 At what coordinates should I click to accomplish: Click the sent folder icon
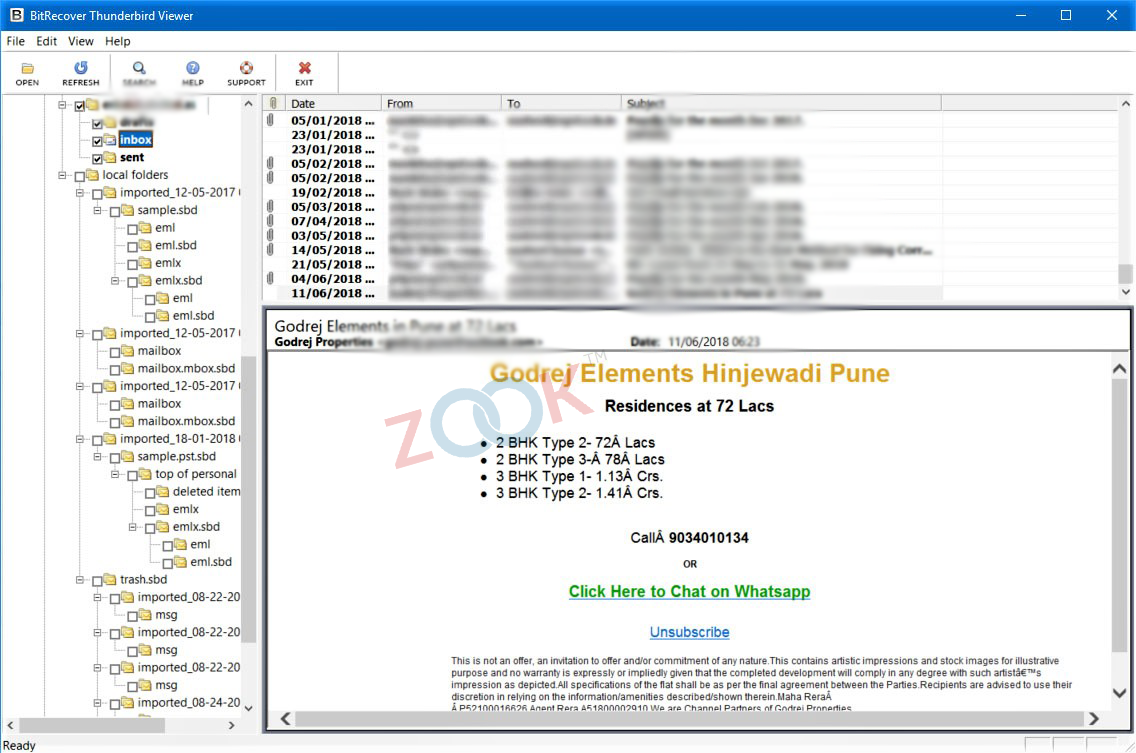[109, 157]
